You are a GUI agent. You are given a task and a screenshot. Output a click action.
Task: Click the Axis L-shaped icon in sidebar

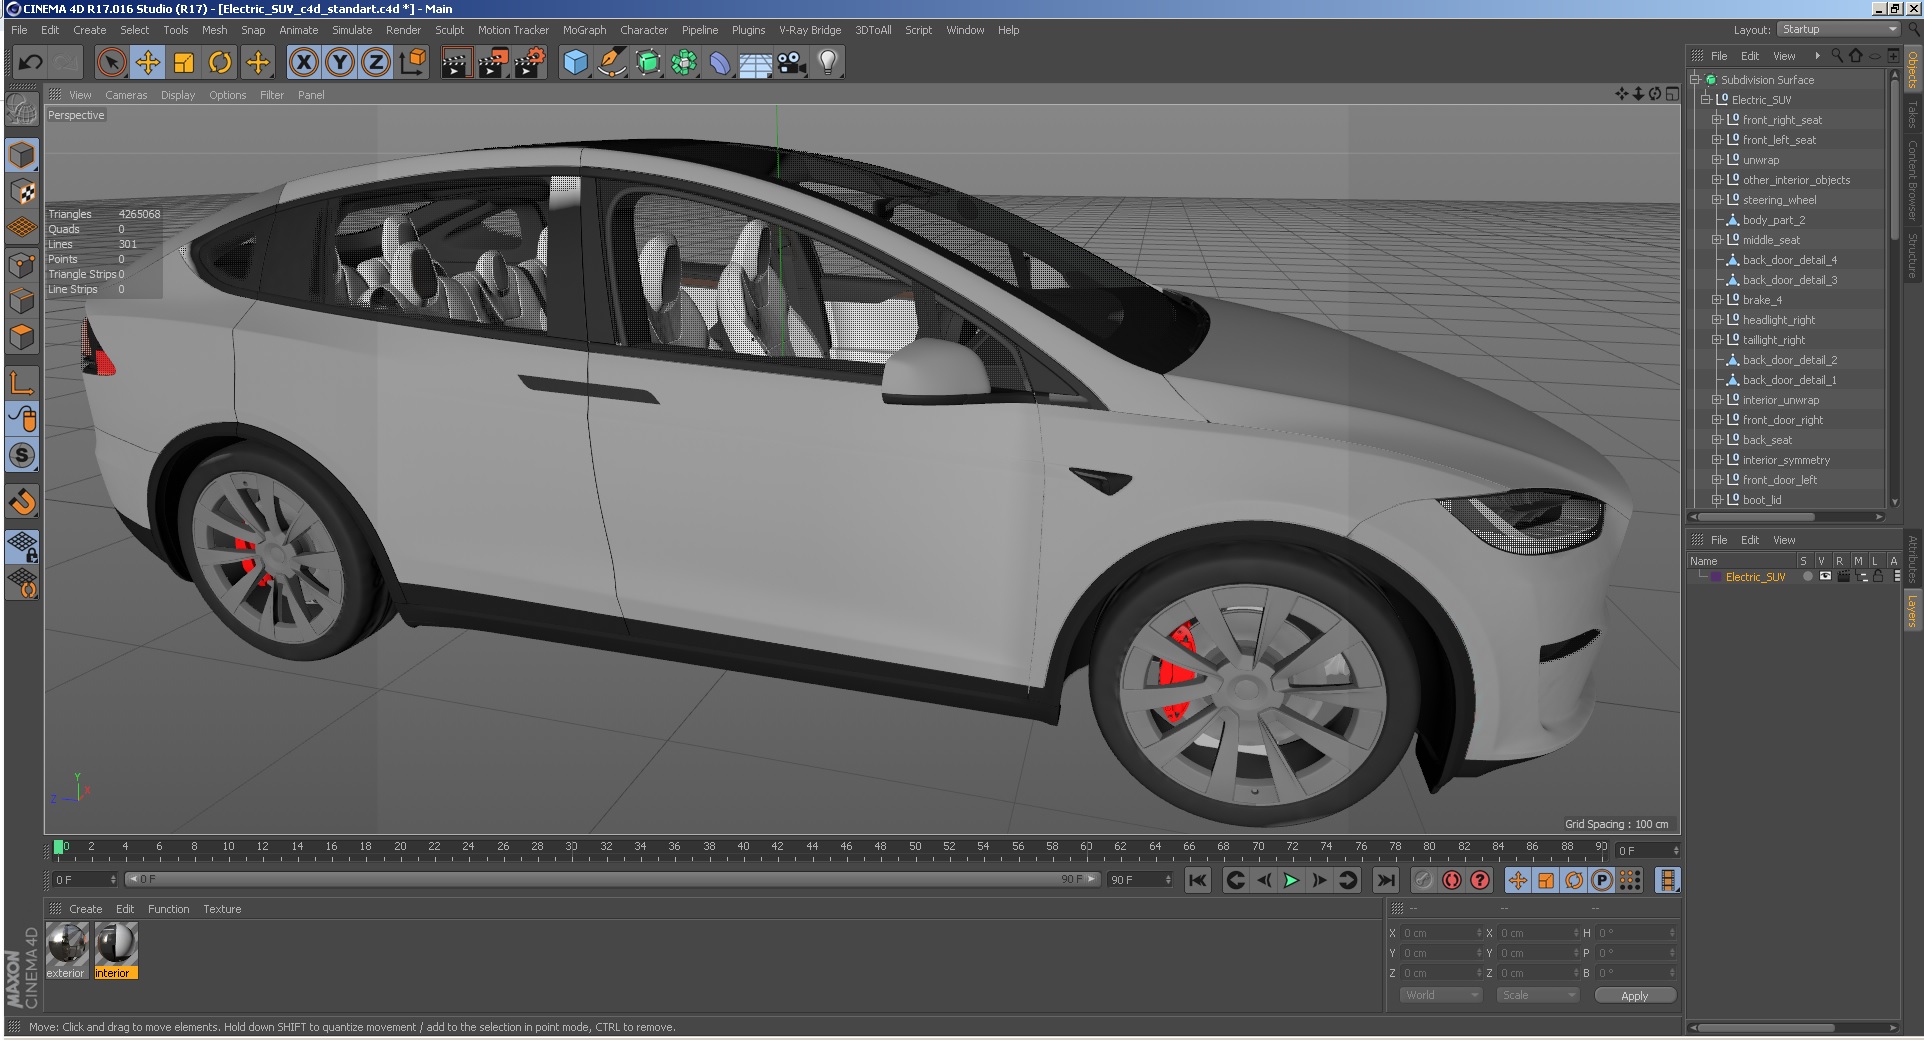(22, 383)
